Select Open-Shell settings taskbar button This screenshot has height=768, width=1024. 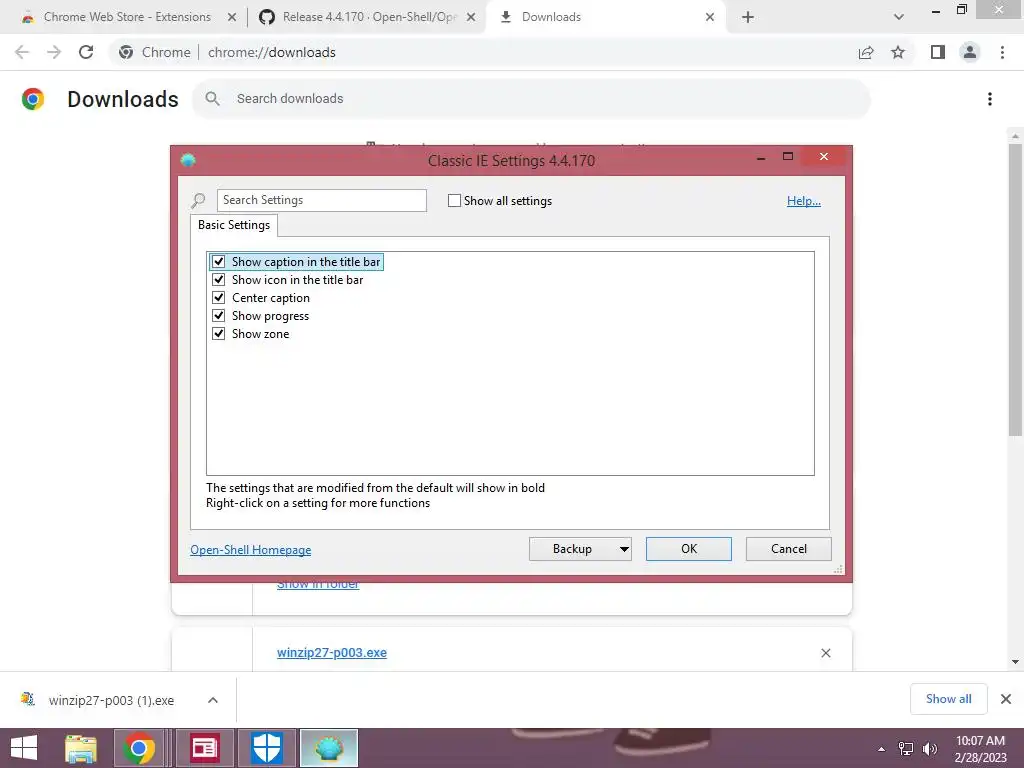328,748
